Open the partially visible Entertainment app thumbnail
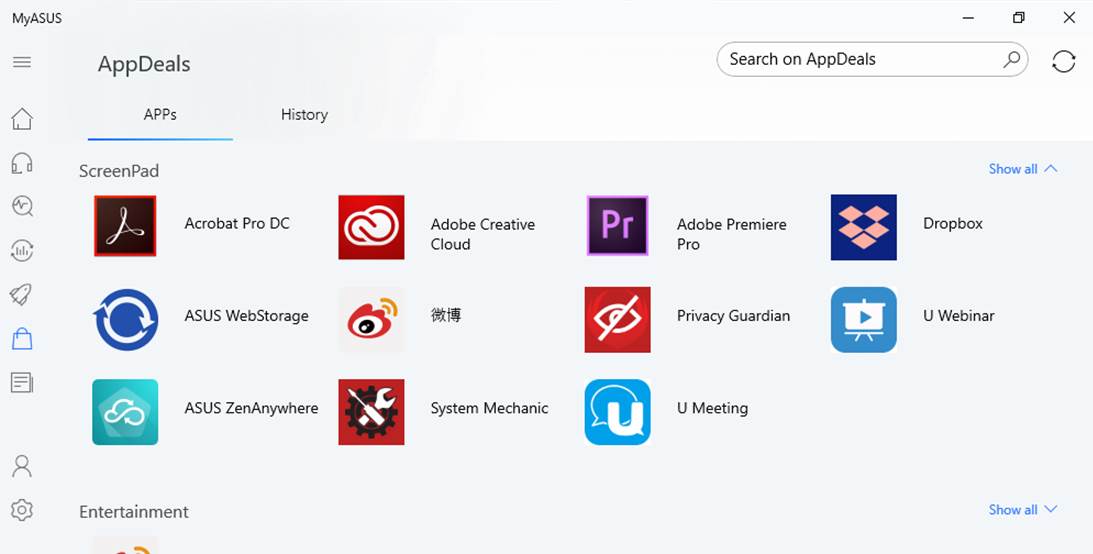Image resolution: width=1093 pixels, height=554 pixels. (x=125, y=545)
